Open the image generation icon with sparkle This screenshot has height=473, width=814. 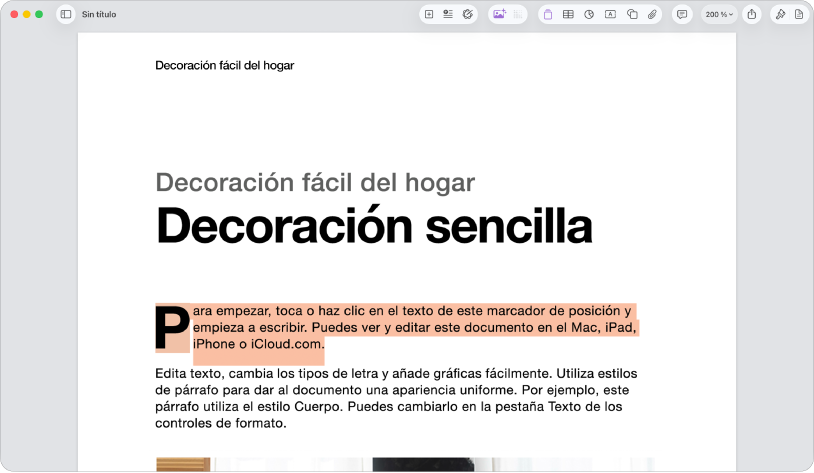tap(499, 15)
